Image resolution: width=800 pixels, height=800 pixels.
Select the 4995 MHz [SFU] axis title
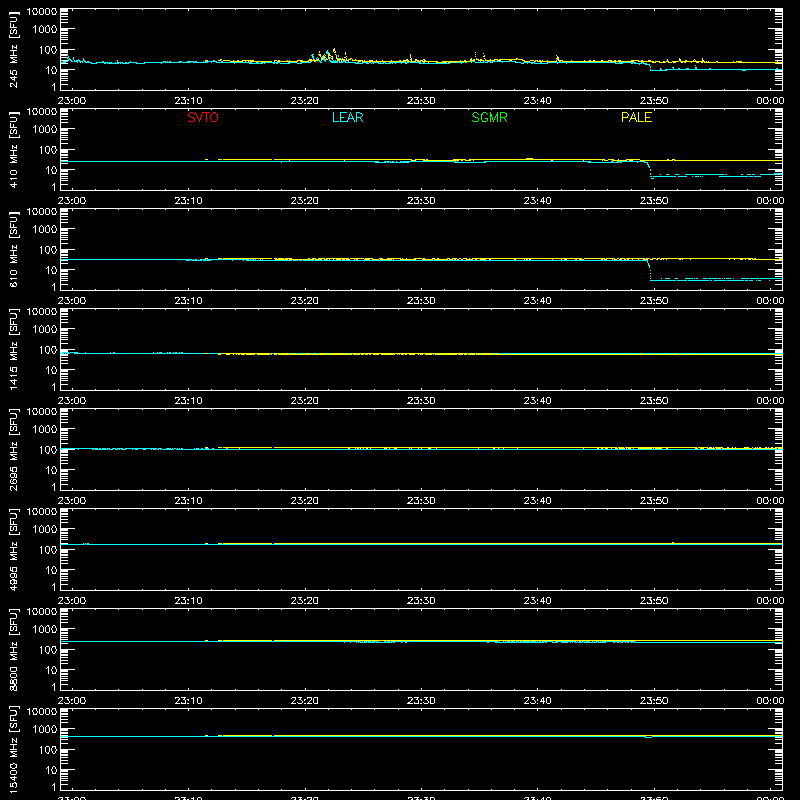(13, 549)
